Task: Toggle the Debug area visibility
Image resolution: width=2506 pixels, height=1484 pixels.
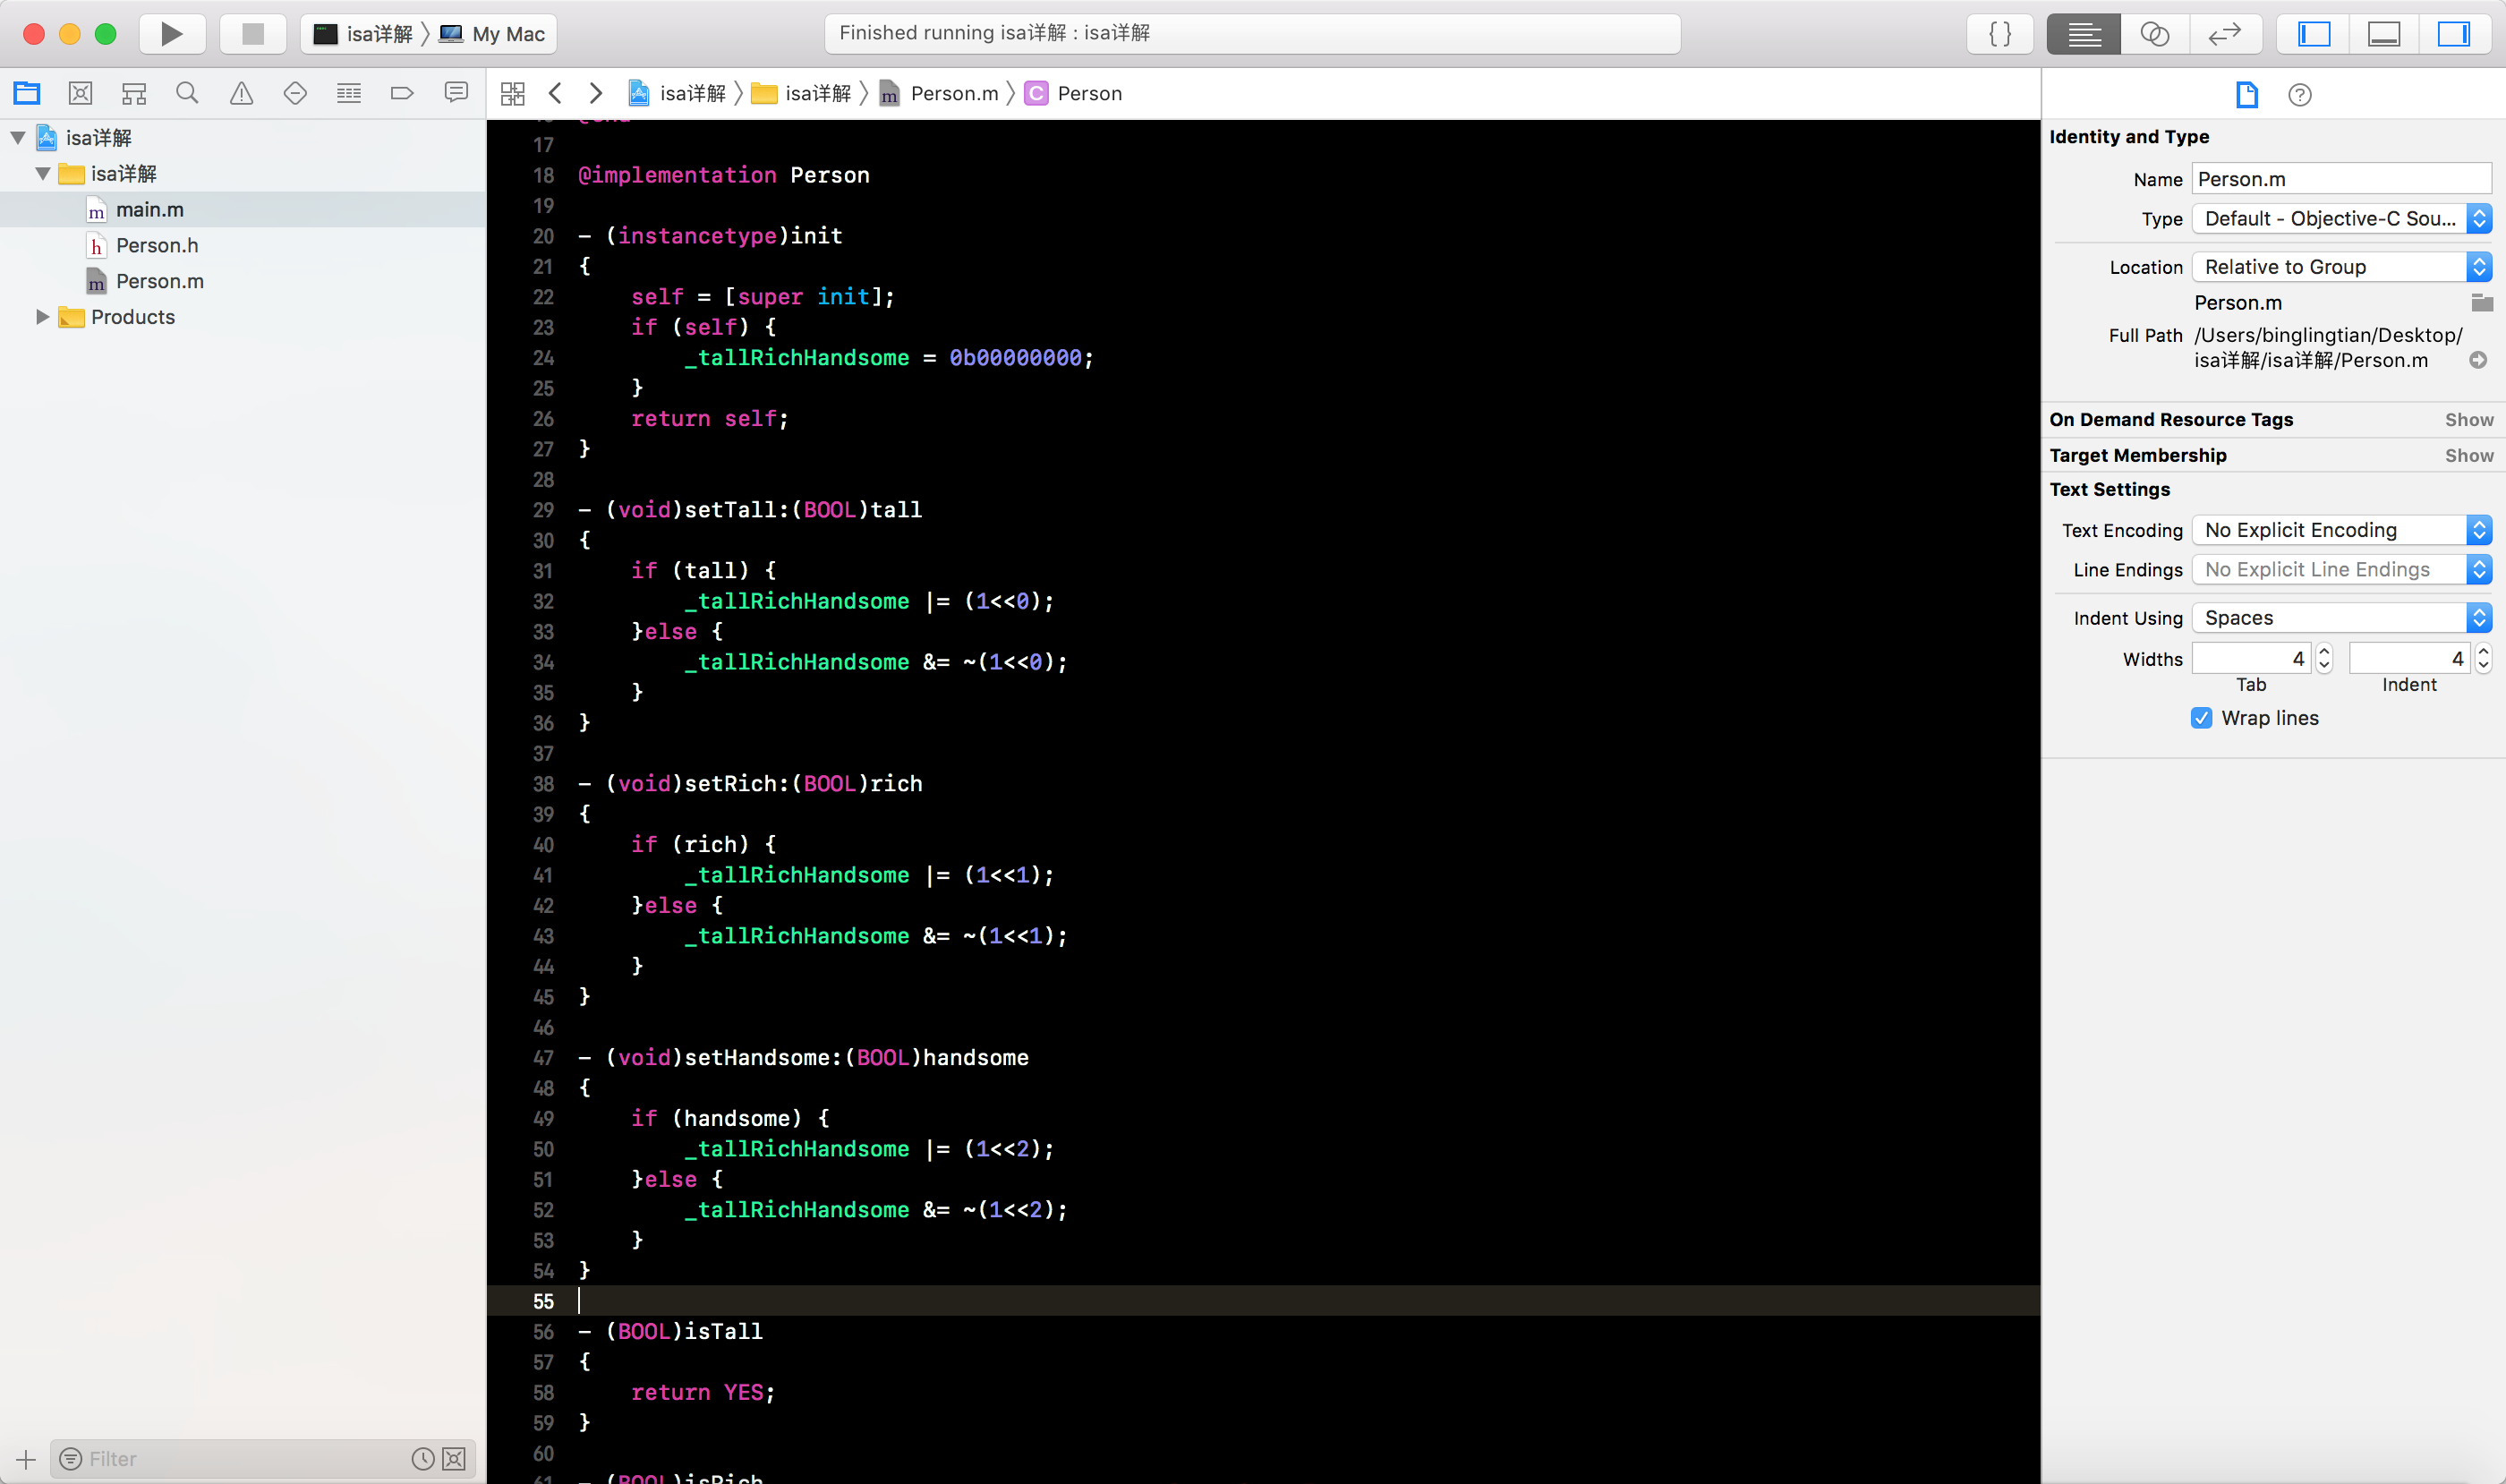Action: point(2384,34)
